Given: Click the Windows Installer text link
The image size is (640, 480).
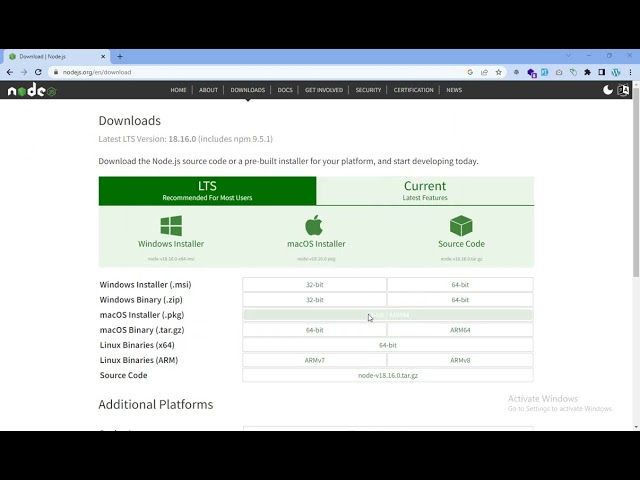Looking at the screenshot, I should point(171,244).
